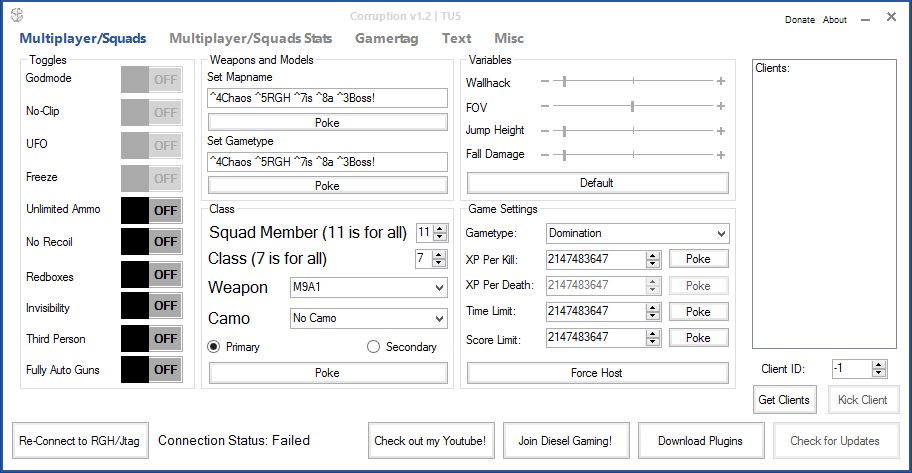The image size is (912, 473).
Task: Increase the XP Per Kill spinner value
Action: pyautogui.click(x=653, y=255)
